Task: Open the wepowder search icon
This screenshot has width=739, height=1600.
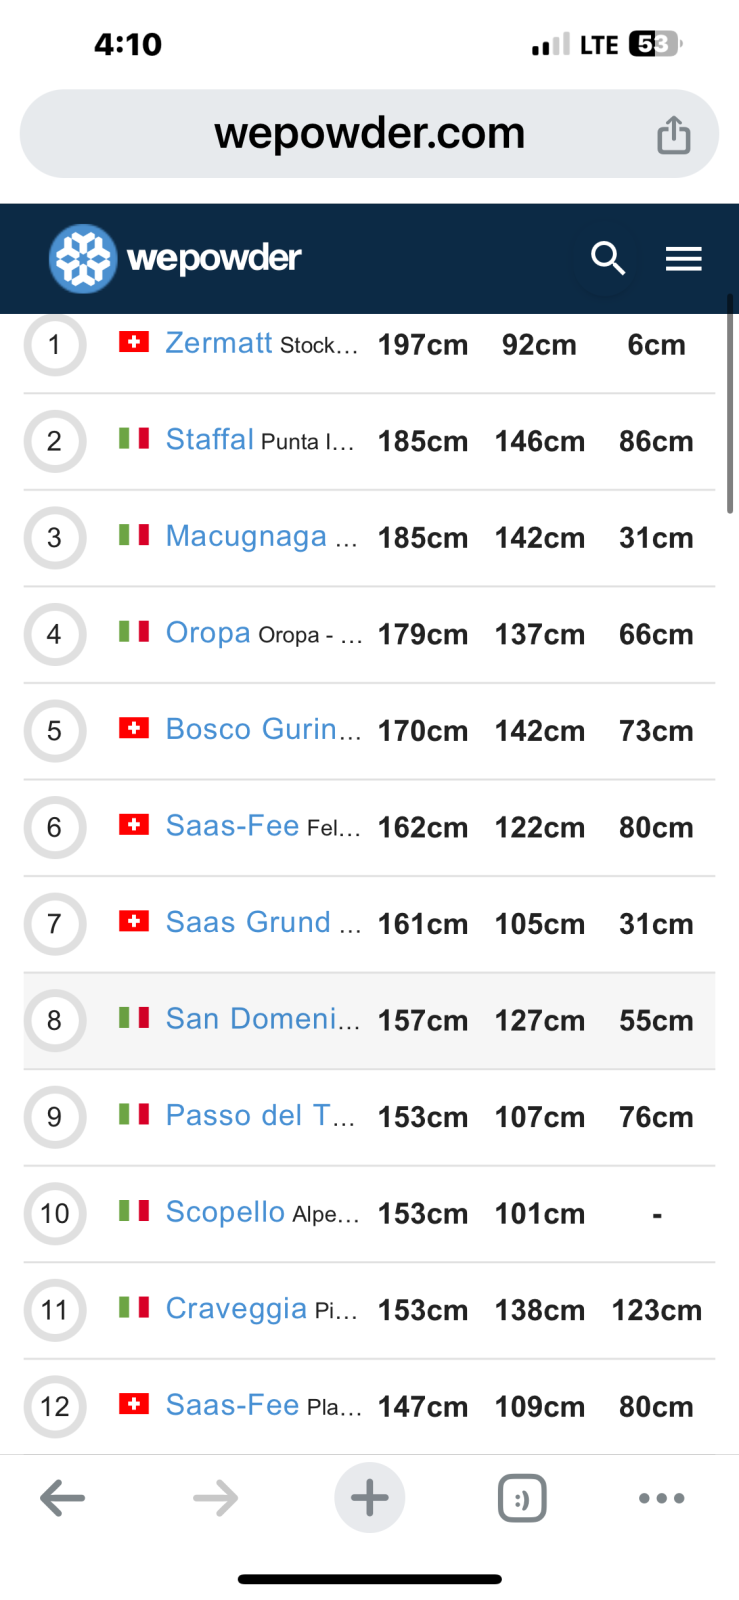Action: pos(607,258)
